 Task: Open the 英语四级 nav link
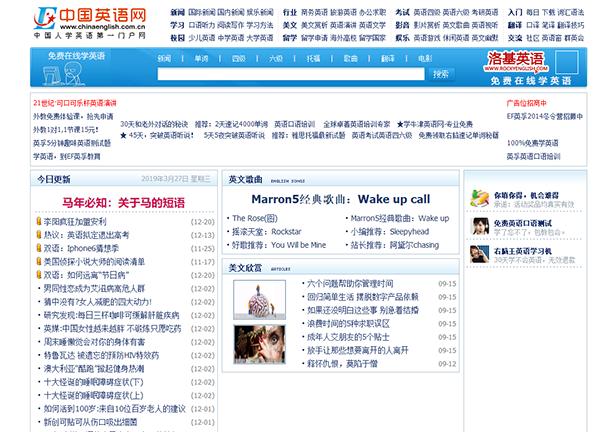[427, 12]
